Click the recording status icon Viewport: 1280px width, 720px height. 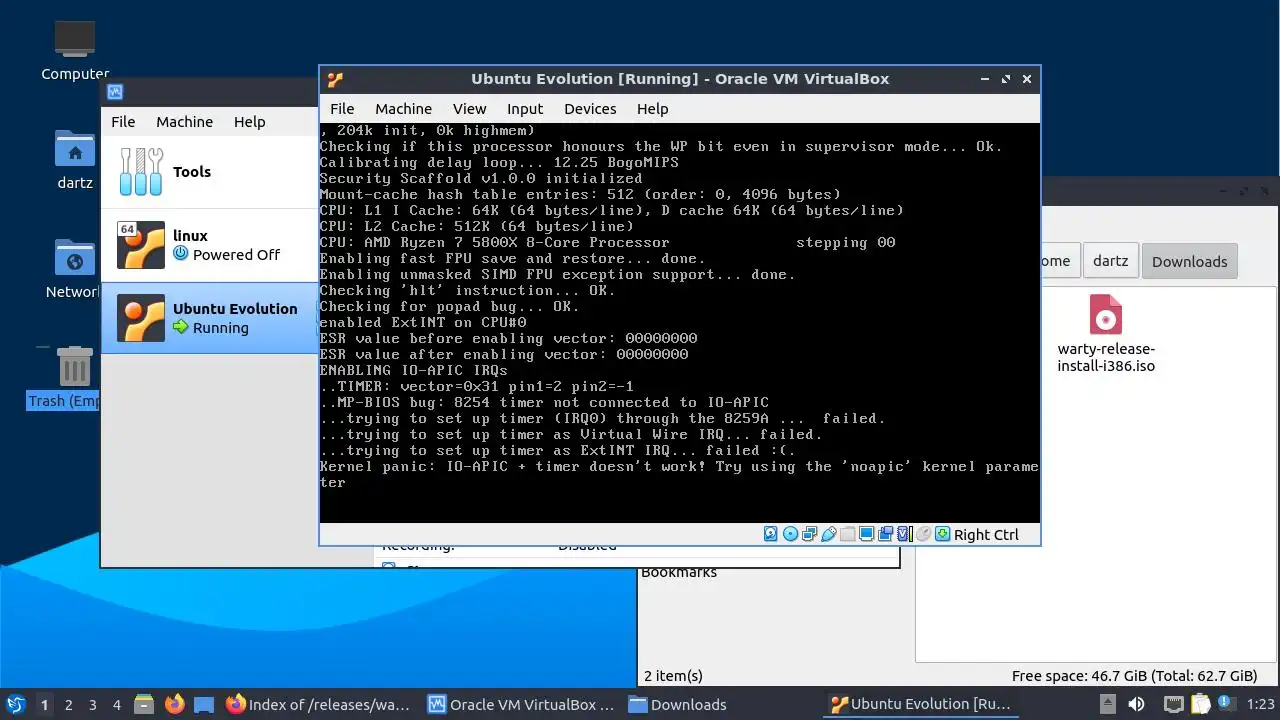click(885, 534)
